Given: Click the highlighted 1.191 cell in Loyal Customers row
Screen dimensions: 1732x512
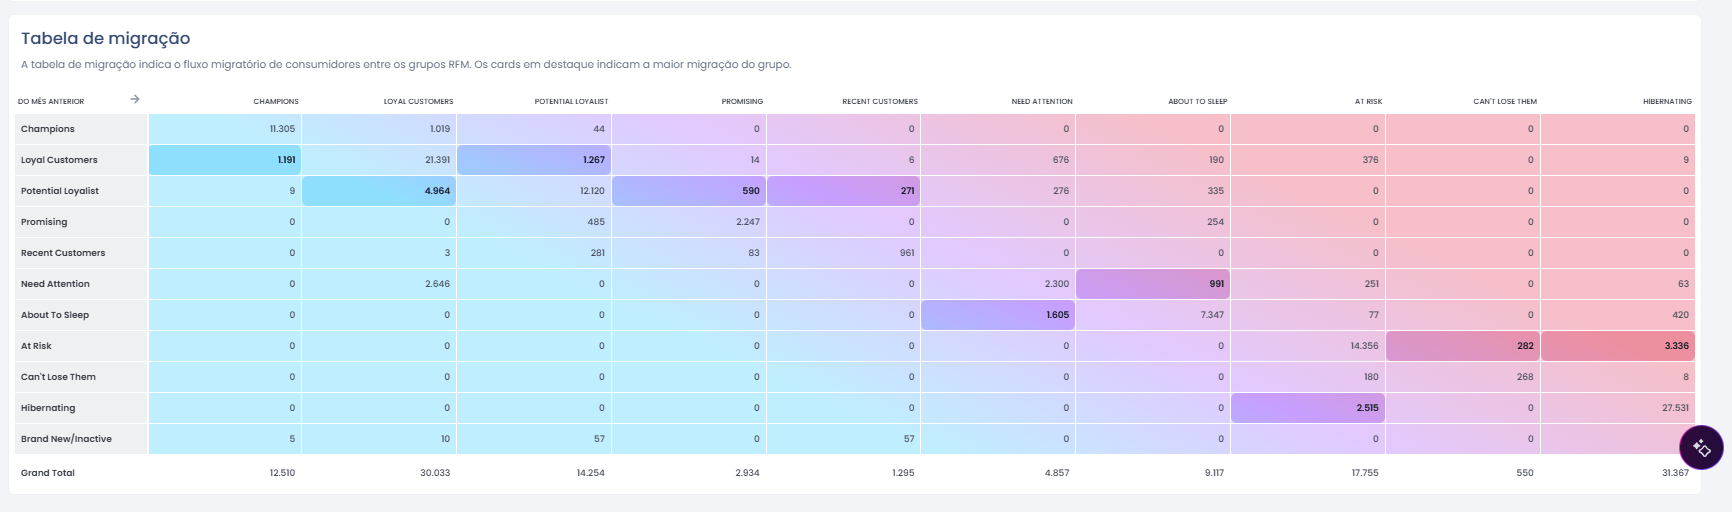Looking at the screenshot, I should pos(225,160).
